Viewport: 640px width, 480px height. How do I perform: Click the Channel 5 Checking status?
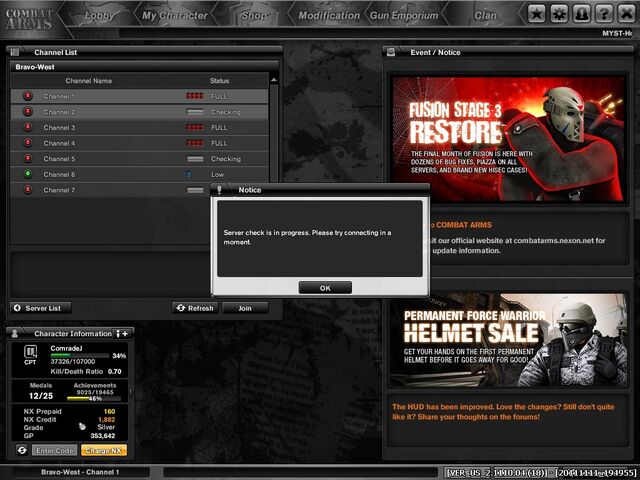pos(226,159)
